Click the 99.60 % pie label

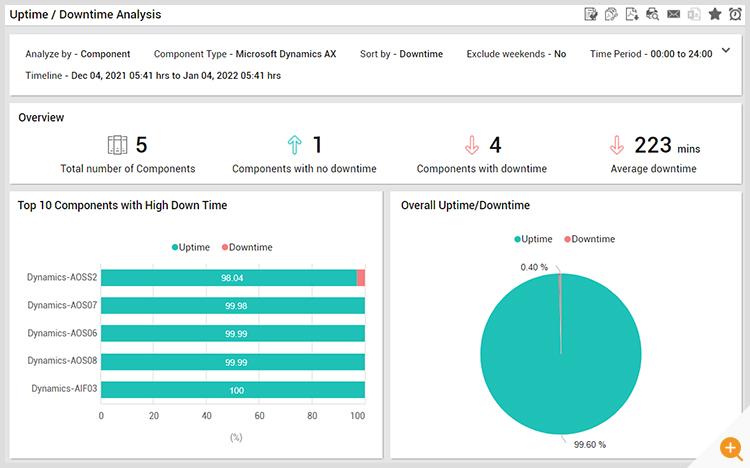pos(590,445)
